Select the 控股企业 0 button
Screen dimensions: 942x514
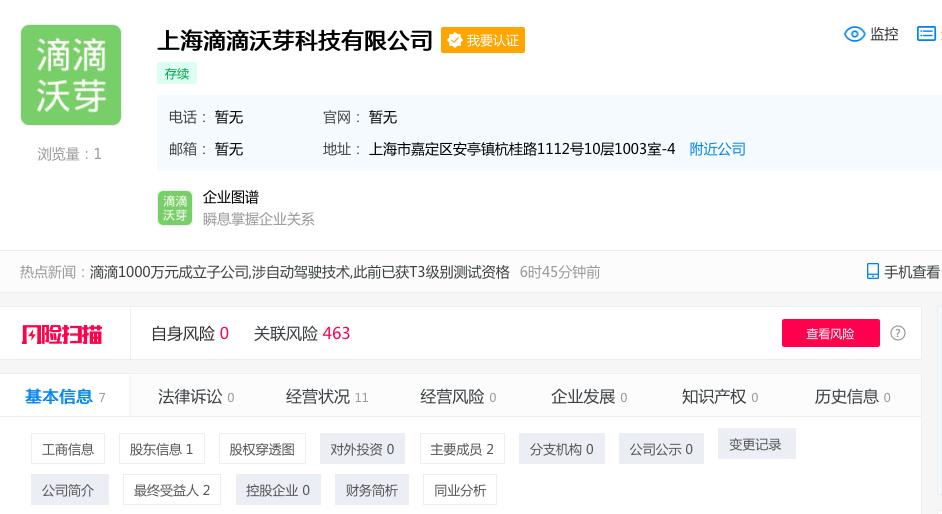tap(278, 489)
